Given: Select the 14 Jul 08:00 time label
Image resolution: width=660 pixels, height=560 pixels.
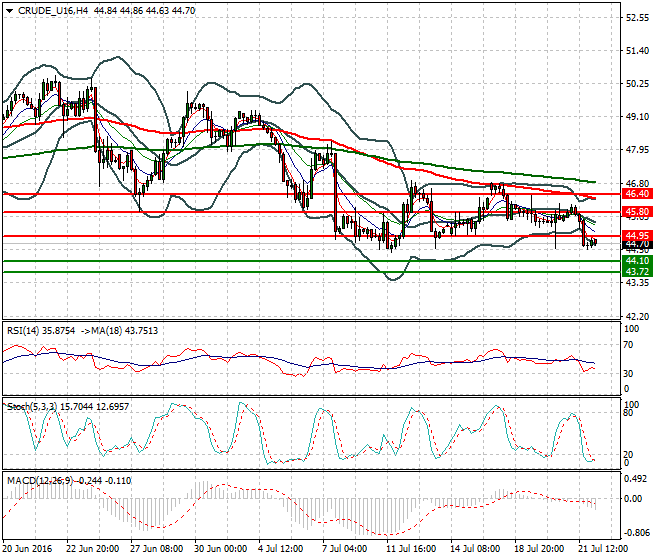Looking at the screenshot, I should click(x=475, y=549).
